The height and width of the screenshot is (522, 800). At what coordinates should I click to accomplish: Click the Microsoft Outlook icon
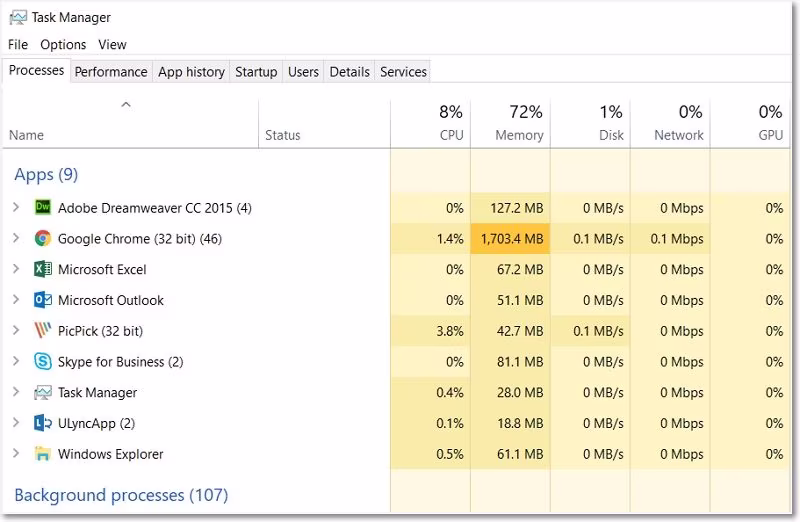coord(42,300)
